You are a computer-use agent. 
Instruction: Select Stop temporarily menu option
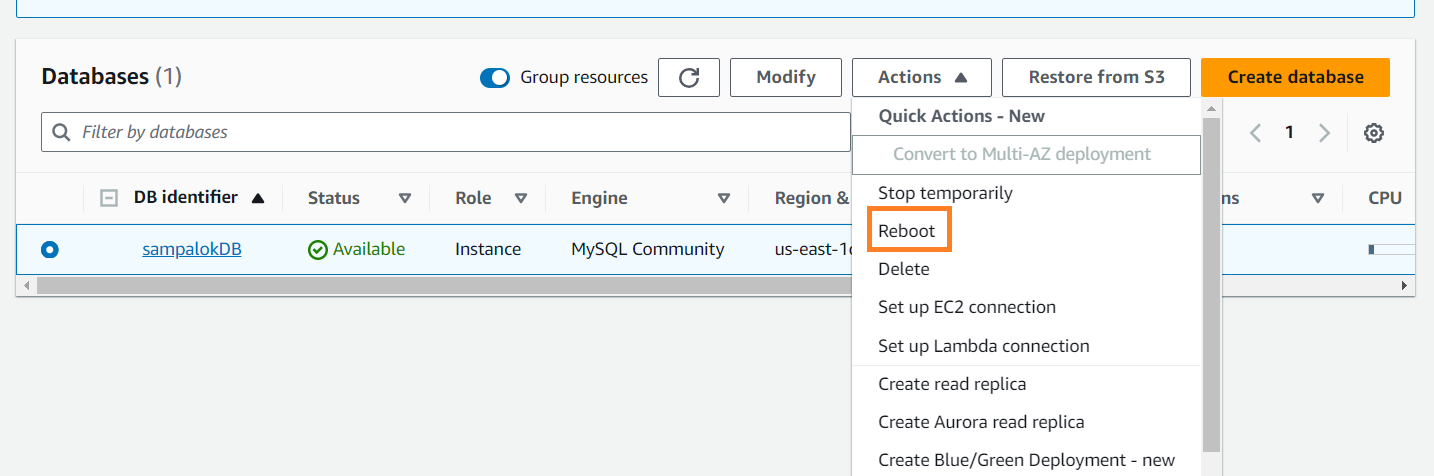click(945, 193)
